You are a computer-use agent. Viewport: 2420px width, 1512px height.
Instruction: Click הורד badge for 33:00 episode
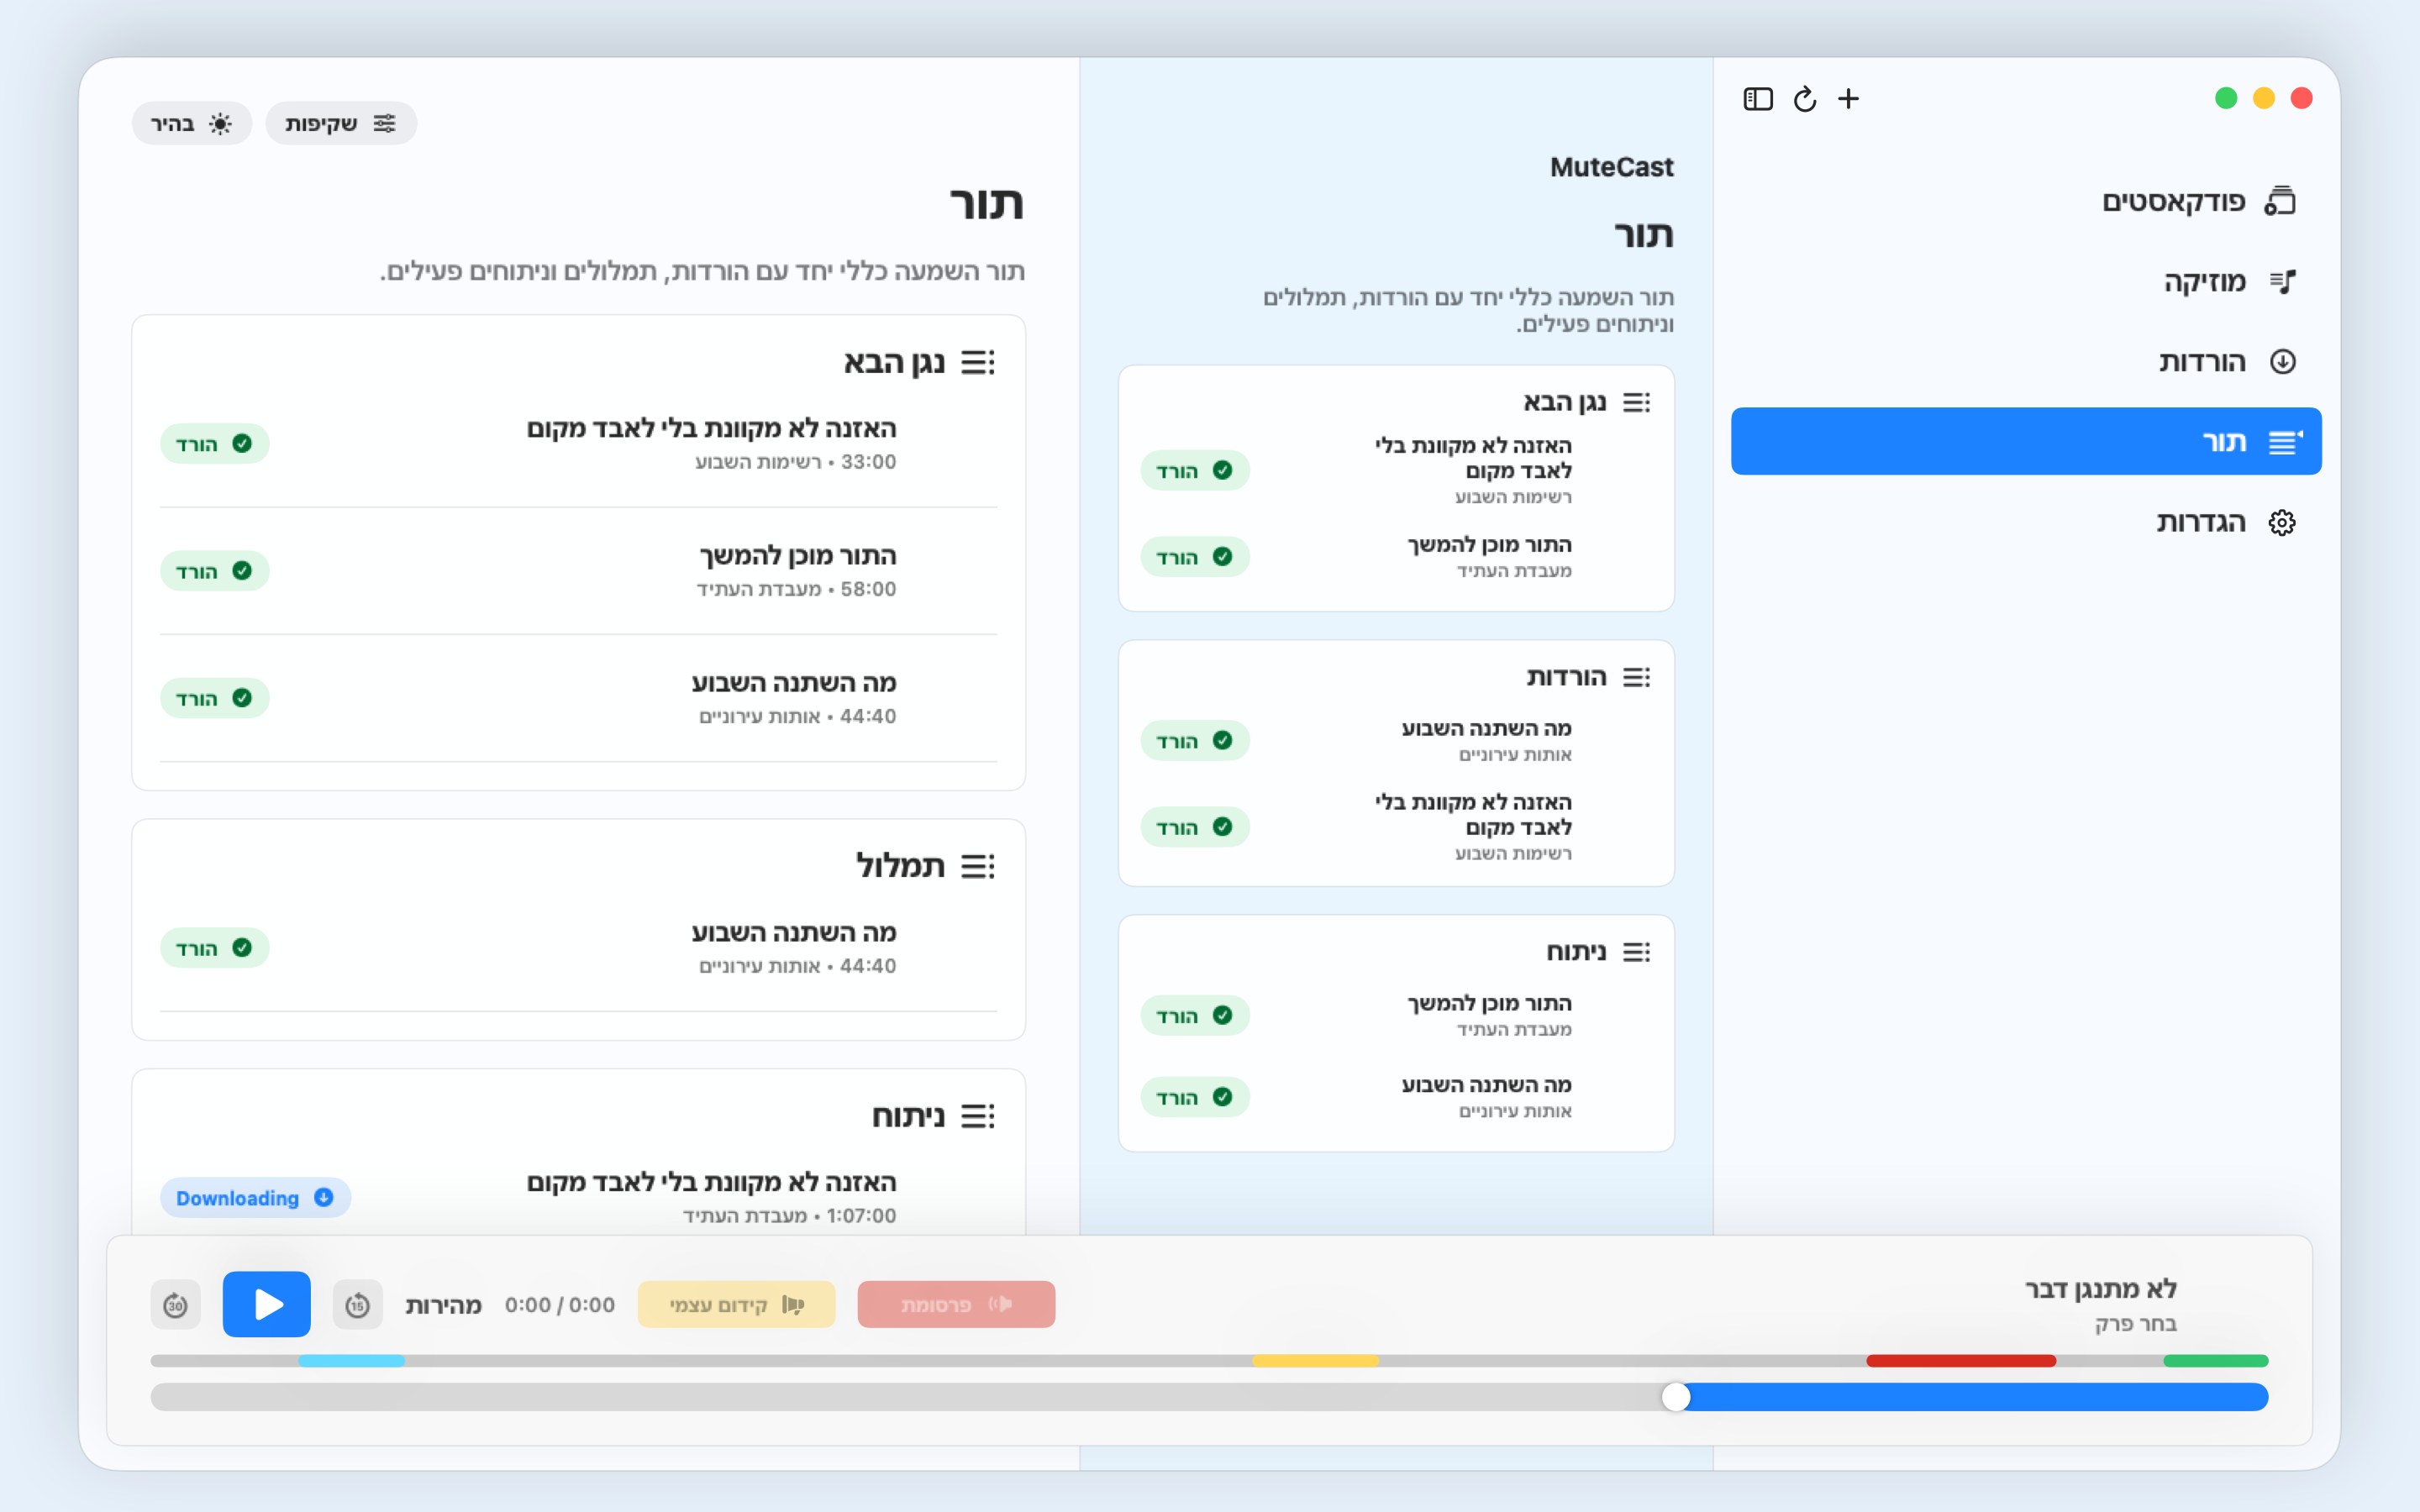pyautogui.click(x=215, y=443)
